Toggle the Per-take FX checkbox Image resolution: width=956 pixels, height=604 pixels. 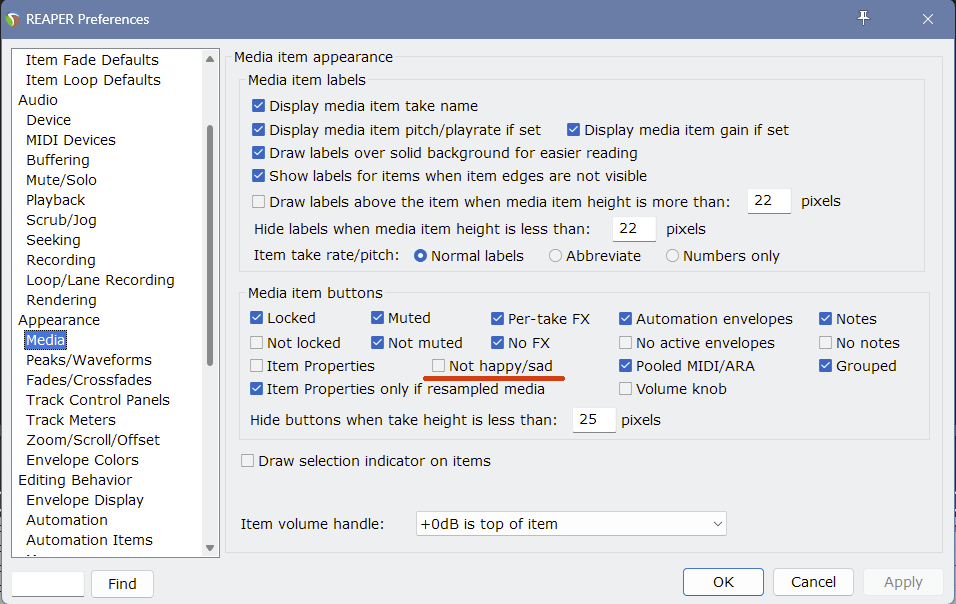tap(498, 318)
